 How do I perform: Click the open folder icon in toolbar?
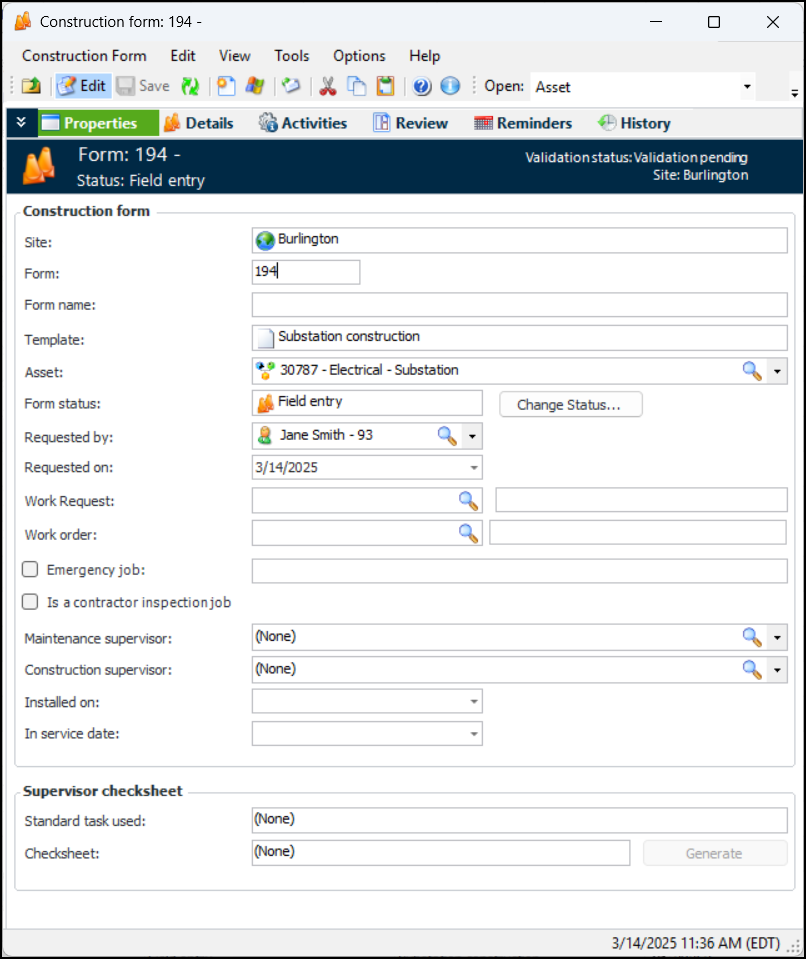tap(31, 86)
